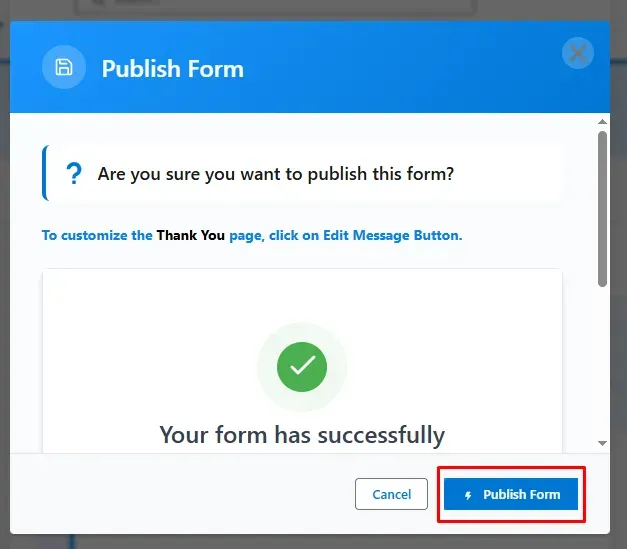627x549 pixels.
Task: Click the save disk icon in header
Action: coord(64,67)
